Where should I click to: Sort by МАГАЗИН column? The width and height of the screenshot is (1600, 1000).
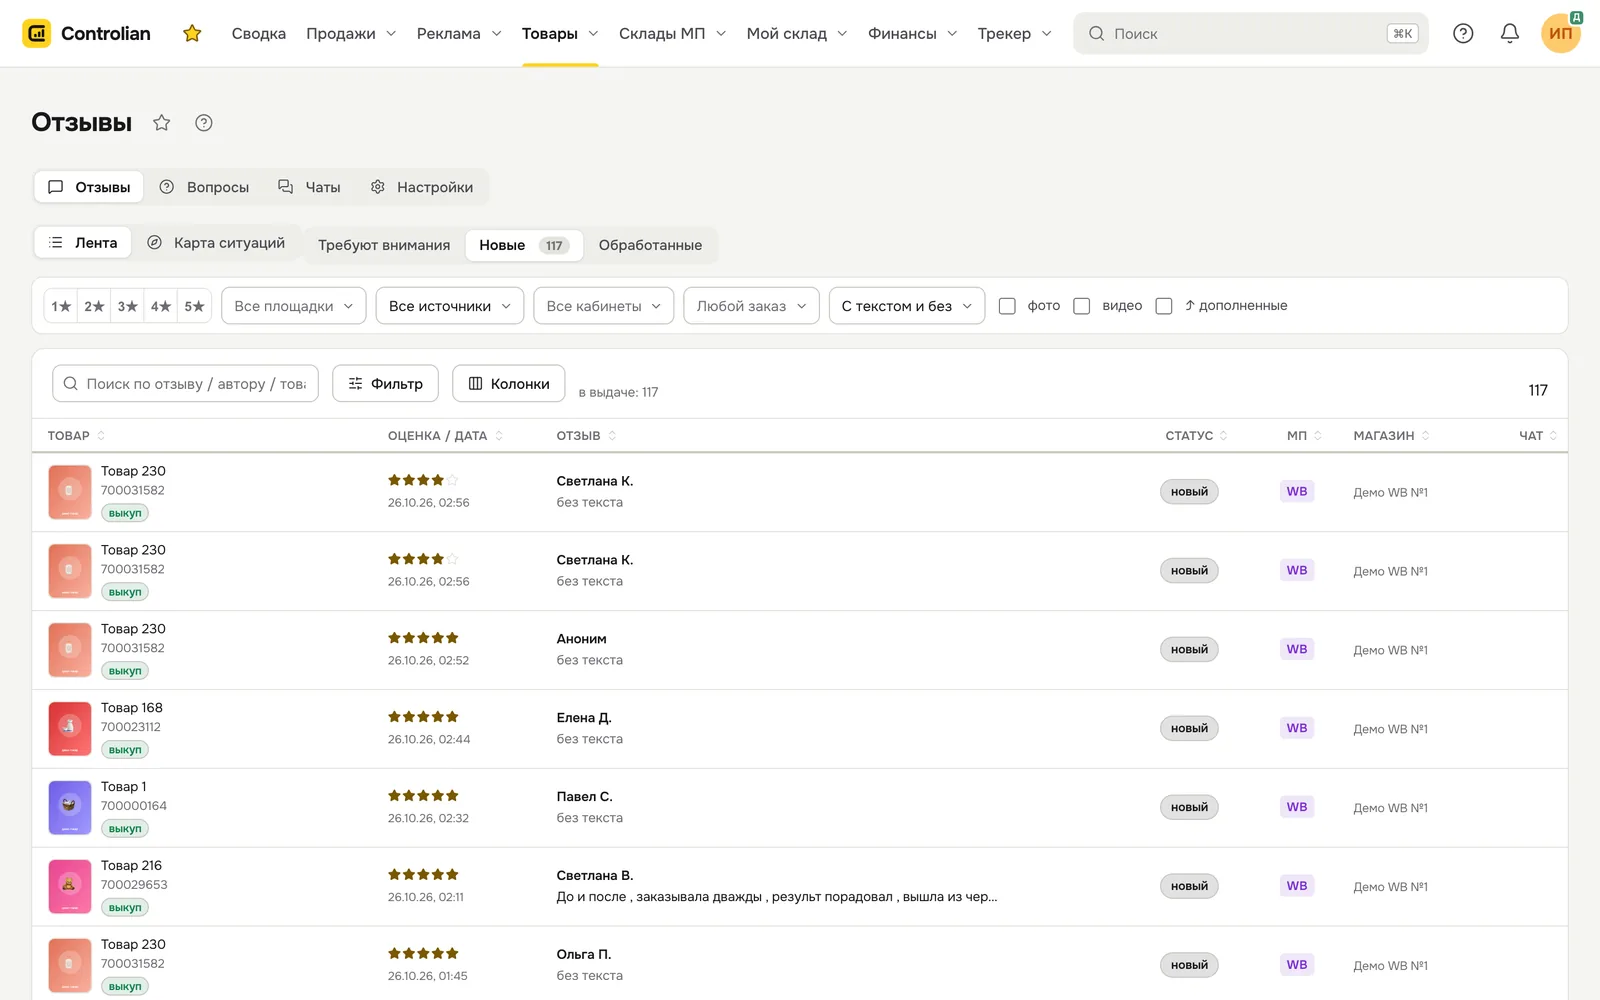[1425, 436]
